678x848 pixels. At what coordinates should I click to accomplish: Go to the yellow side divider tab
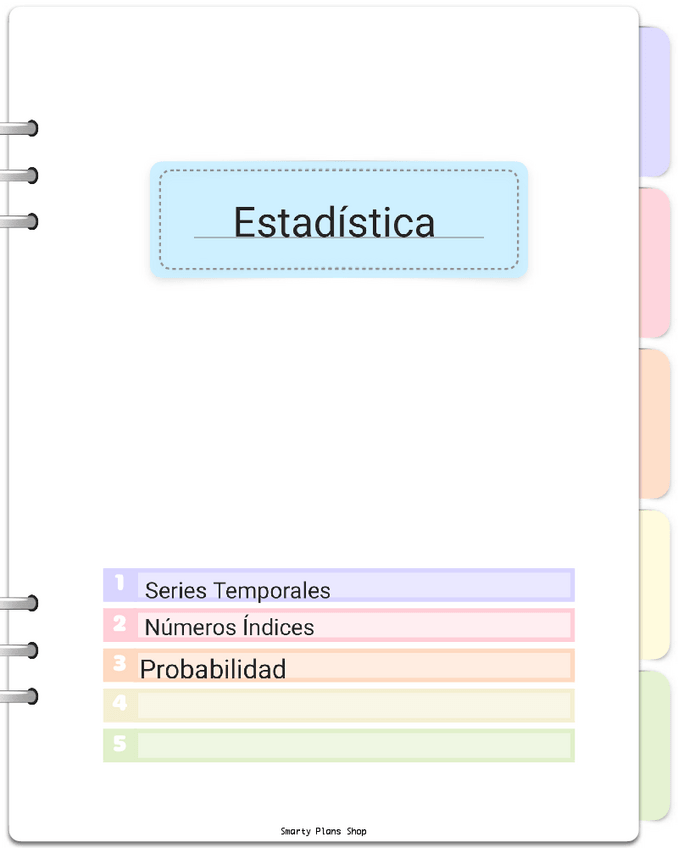(654, 585)
